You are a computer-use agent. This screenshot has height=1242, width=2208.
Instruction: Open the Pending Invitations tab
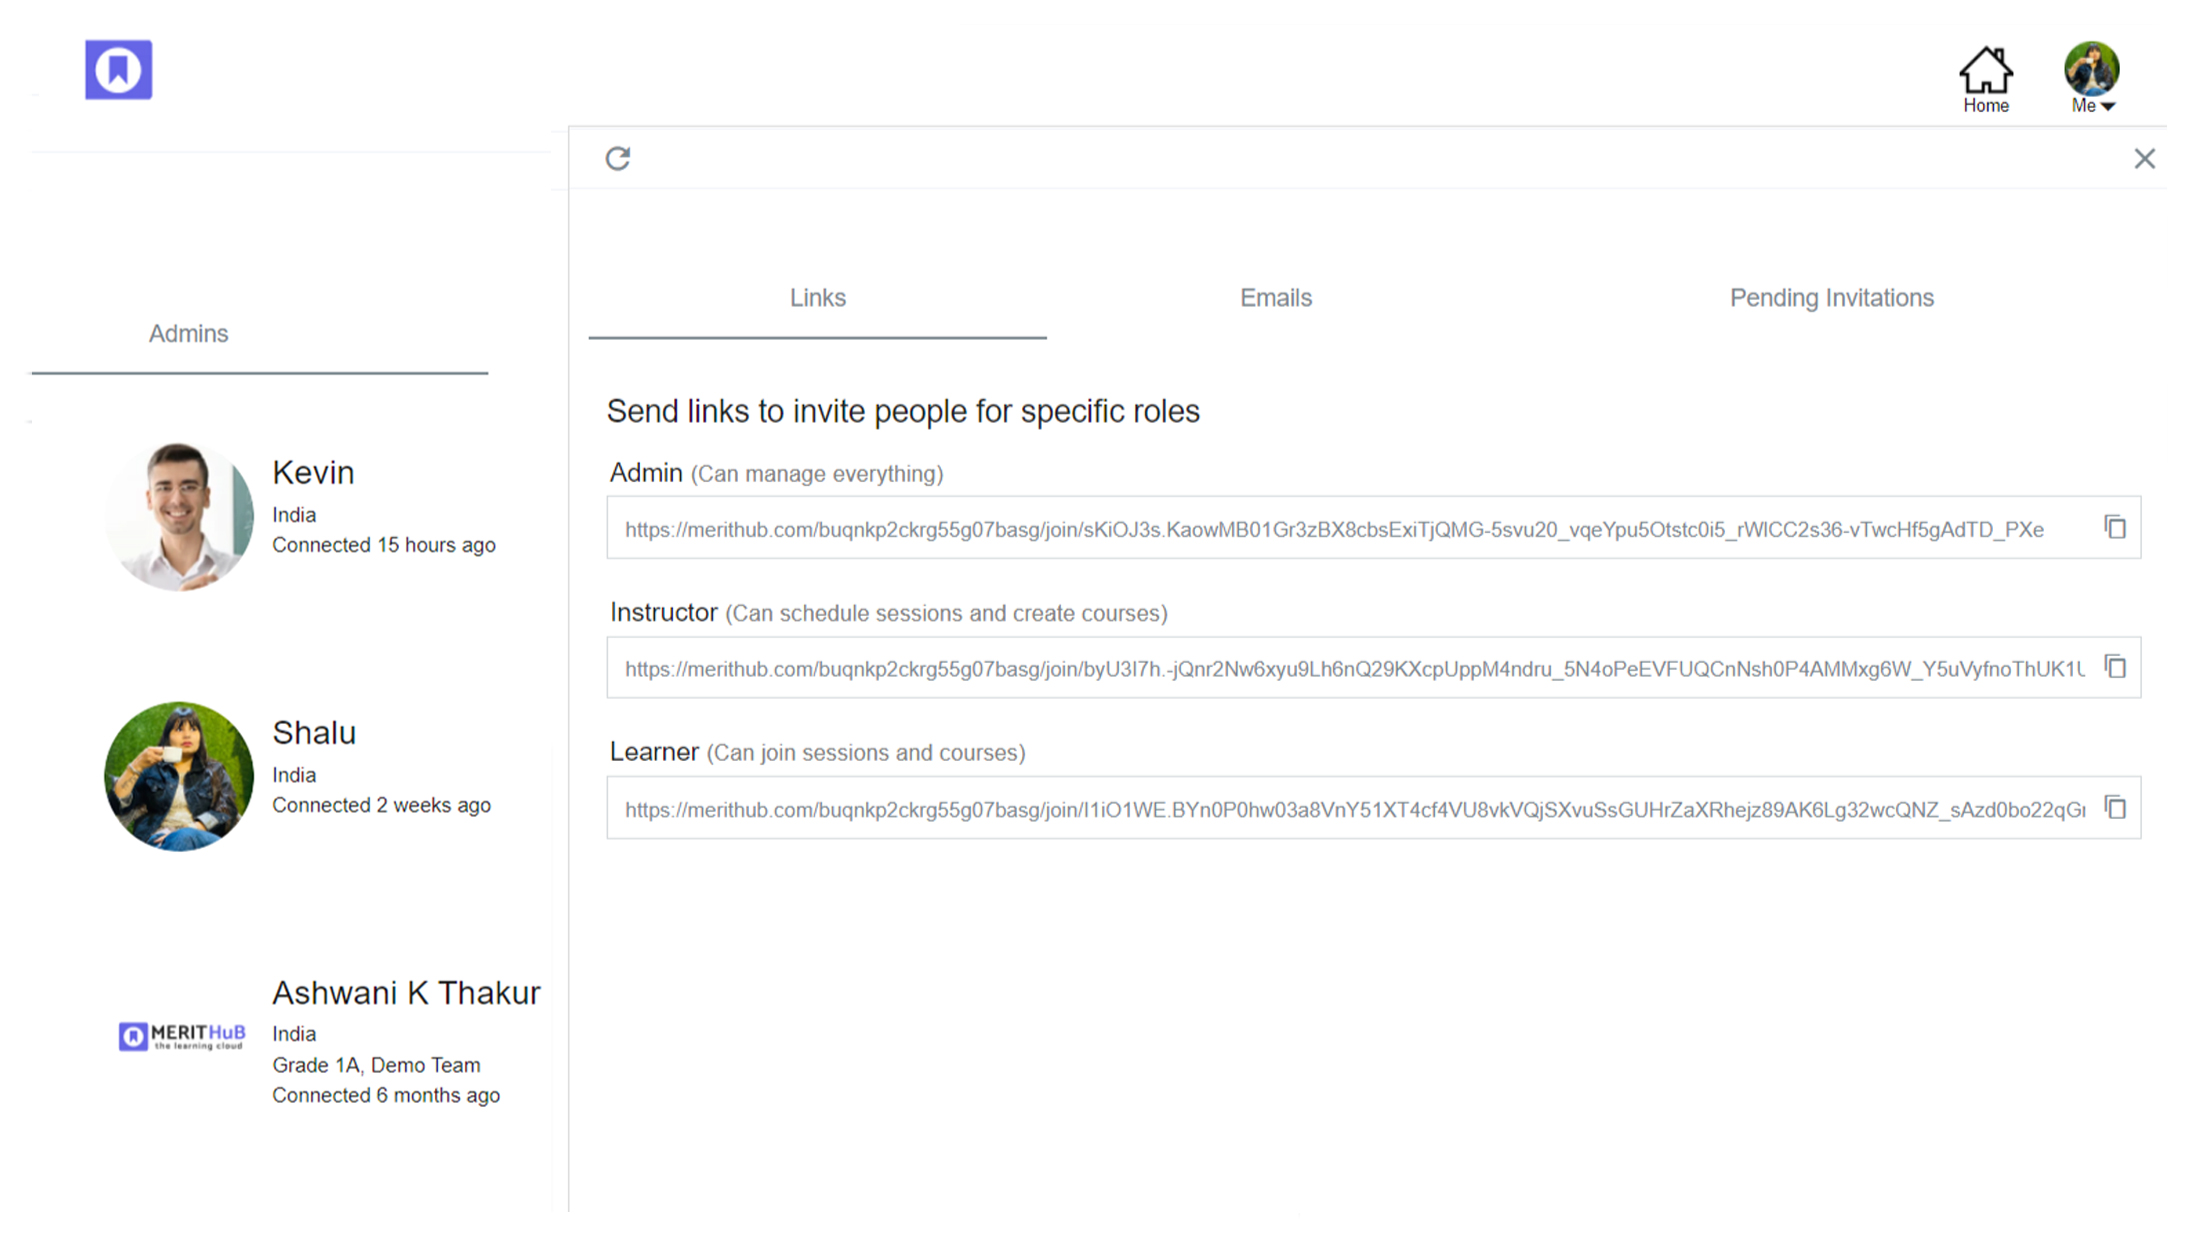pos(1832,298)
